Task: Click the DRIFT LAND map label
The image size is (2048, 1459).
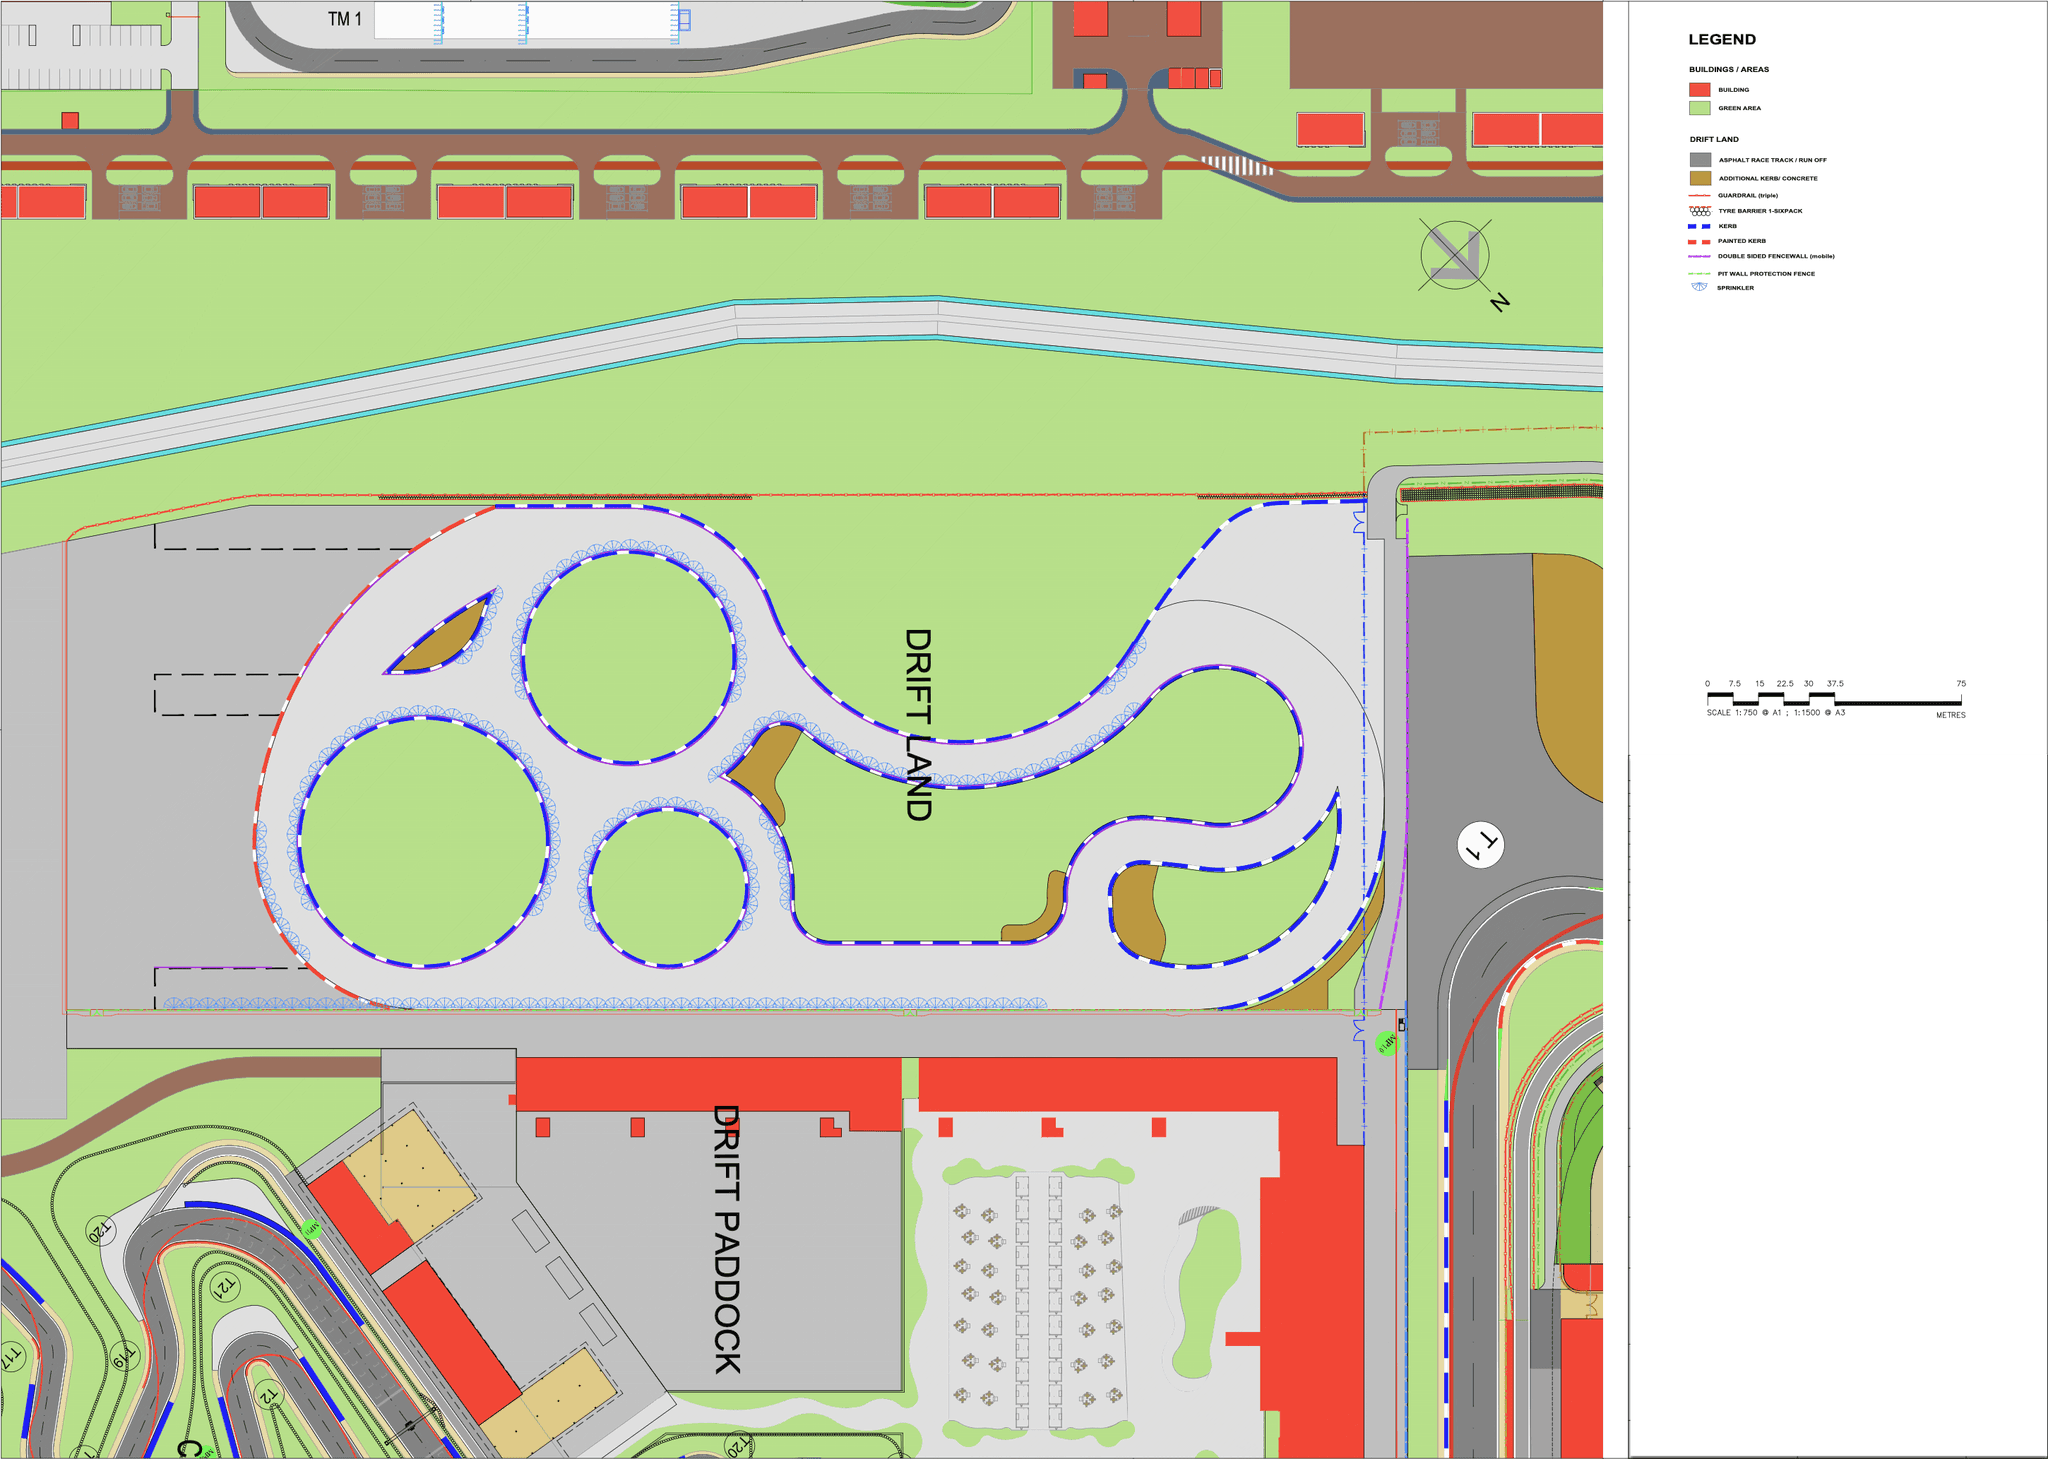Action: (918, 725)
